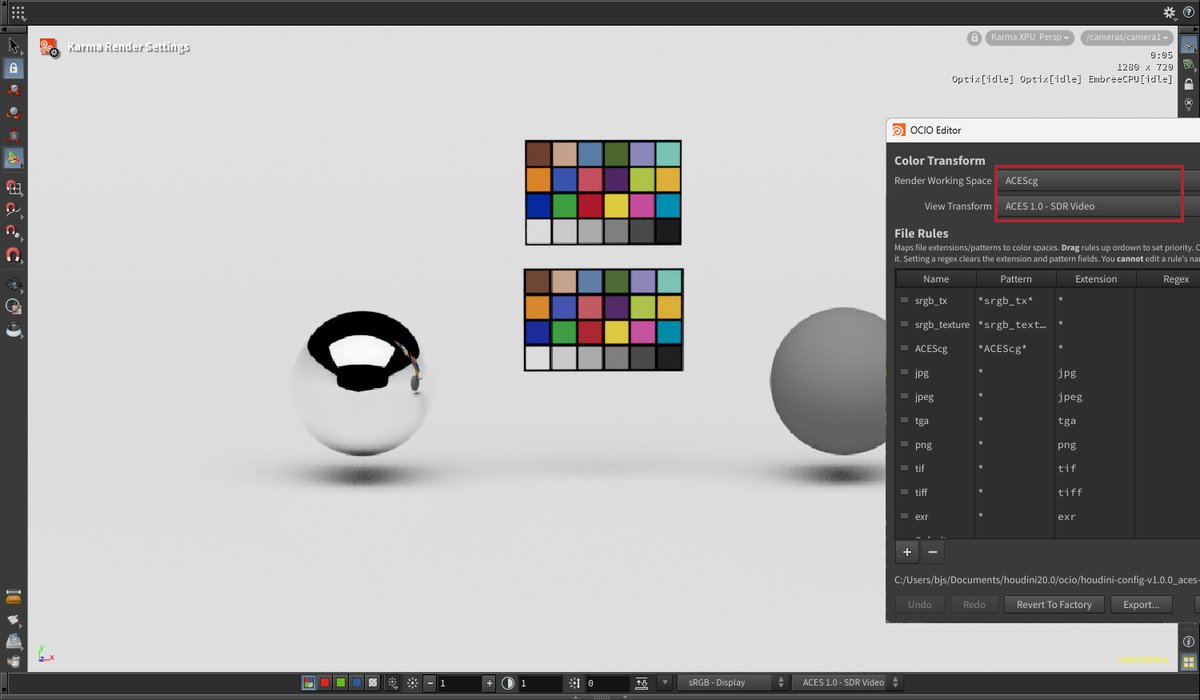Add a new file rule with plus button
This screenshot has width=1200, height=700.
907,552
